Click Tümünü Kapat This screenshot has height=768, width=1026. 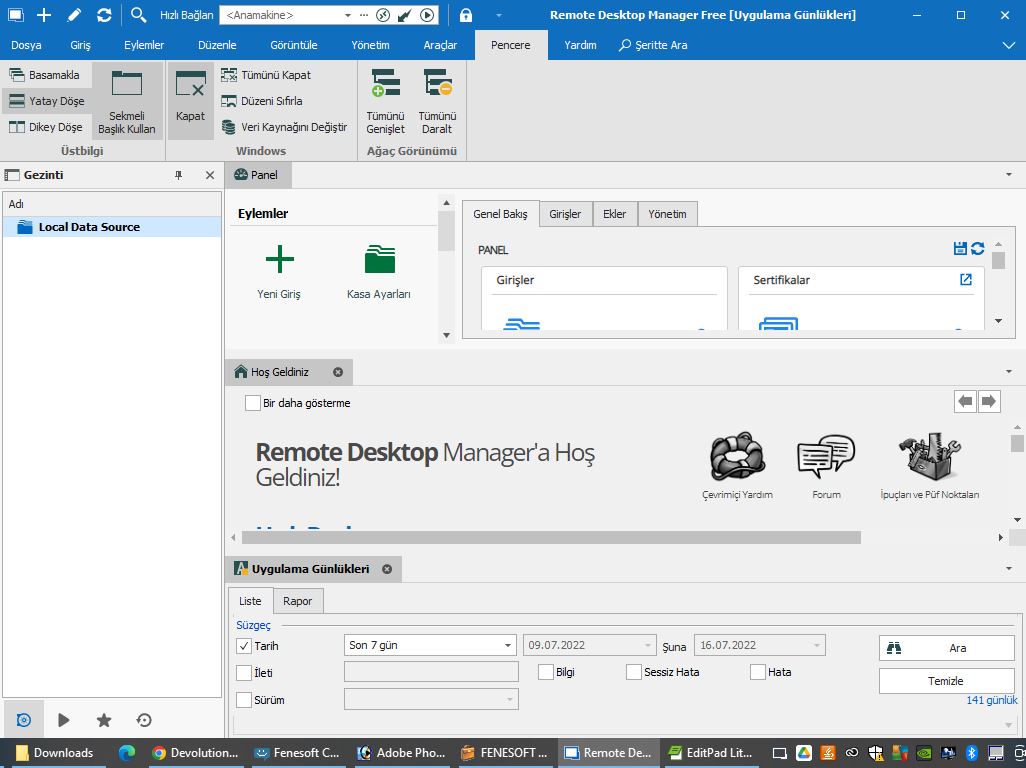pyautogui.click(x=266, y=75)
